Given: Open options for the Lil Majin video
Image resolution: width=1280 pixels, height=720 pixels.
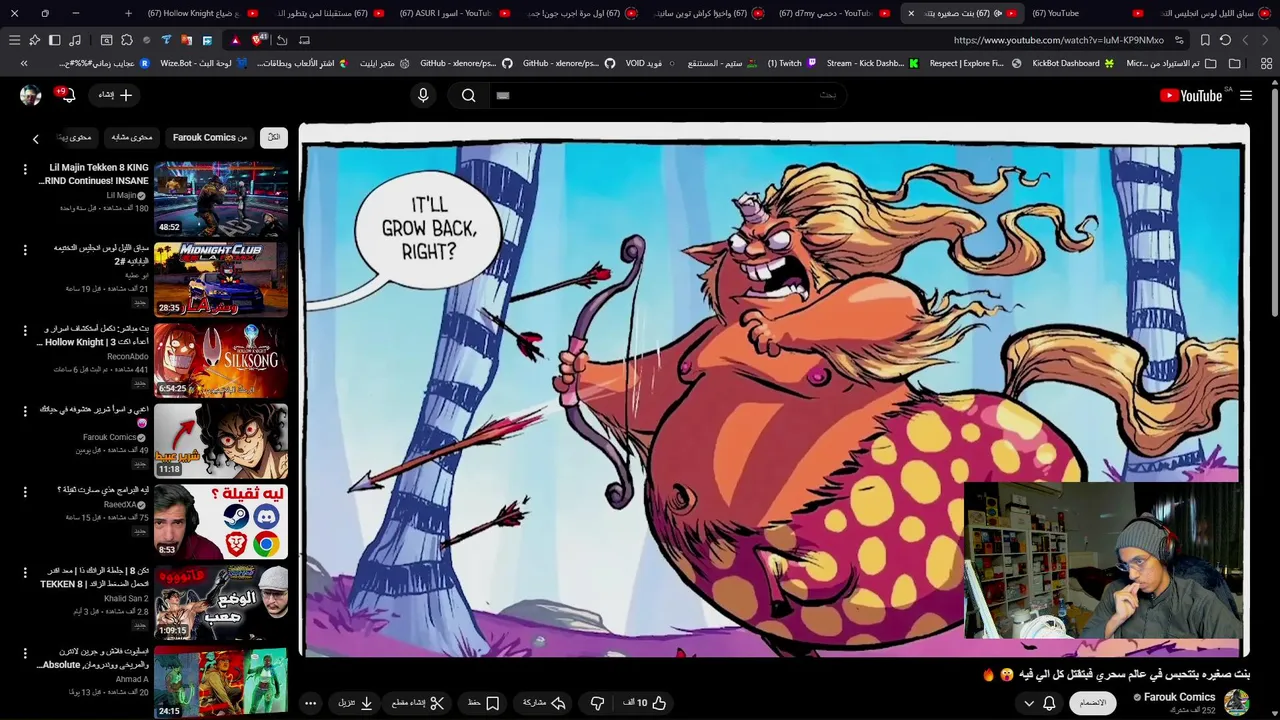Looking at the screenshot, I should click(x=25, y=169).
